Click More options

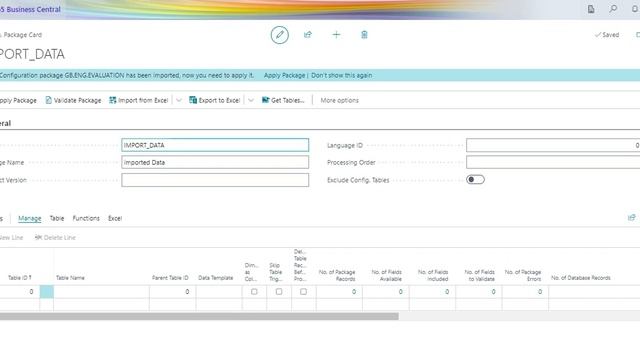[339, 100]
